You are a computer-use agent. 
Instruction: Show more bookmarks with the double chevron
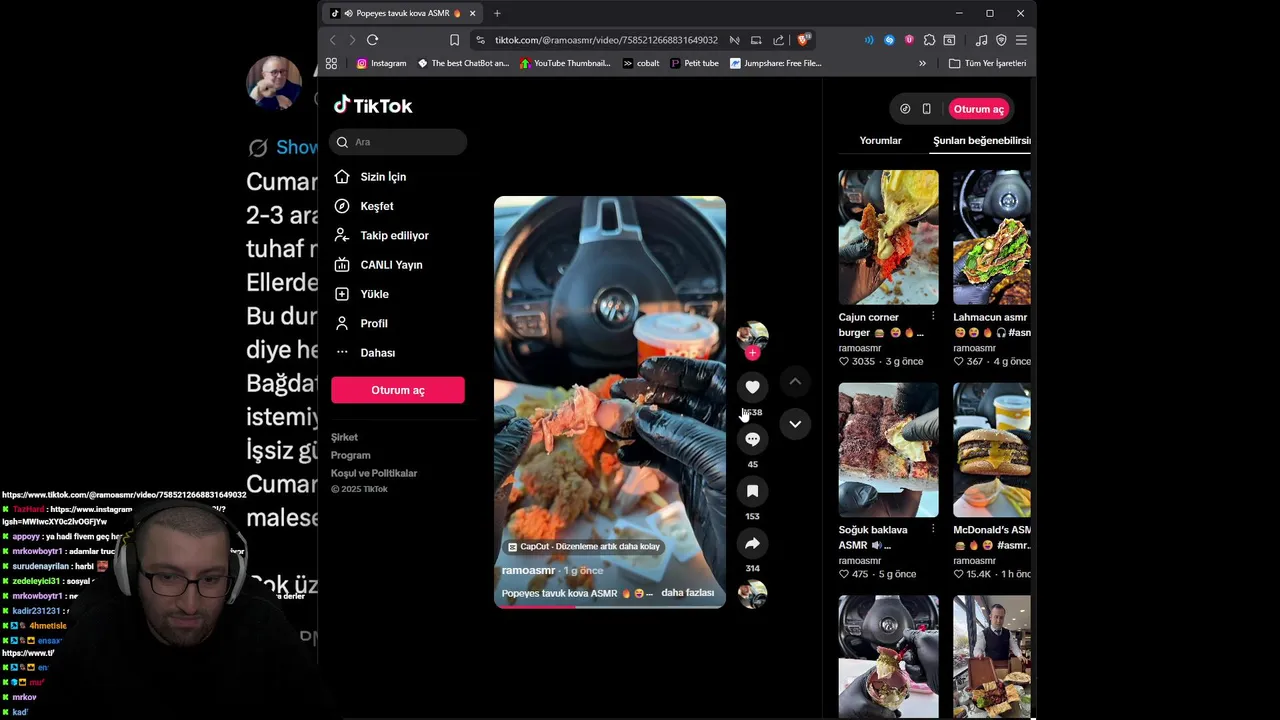click(x=922, y=63)
